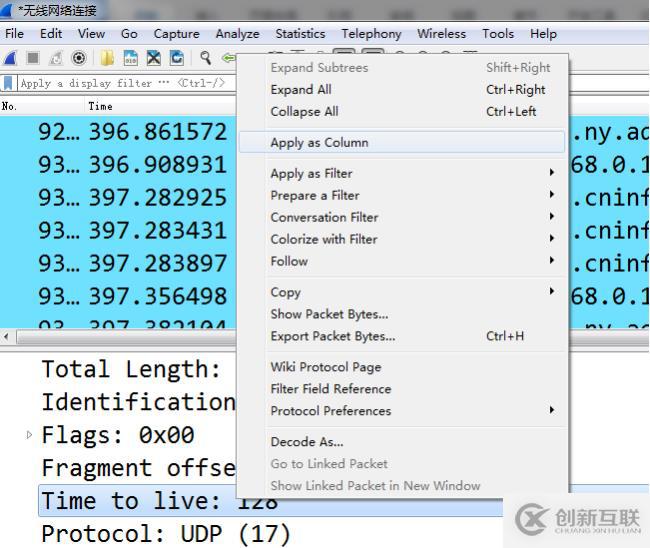Go back with the green left arrow
The image size is (650, 548).
pyautogui.click(x=228, y=58)
